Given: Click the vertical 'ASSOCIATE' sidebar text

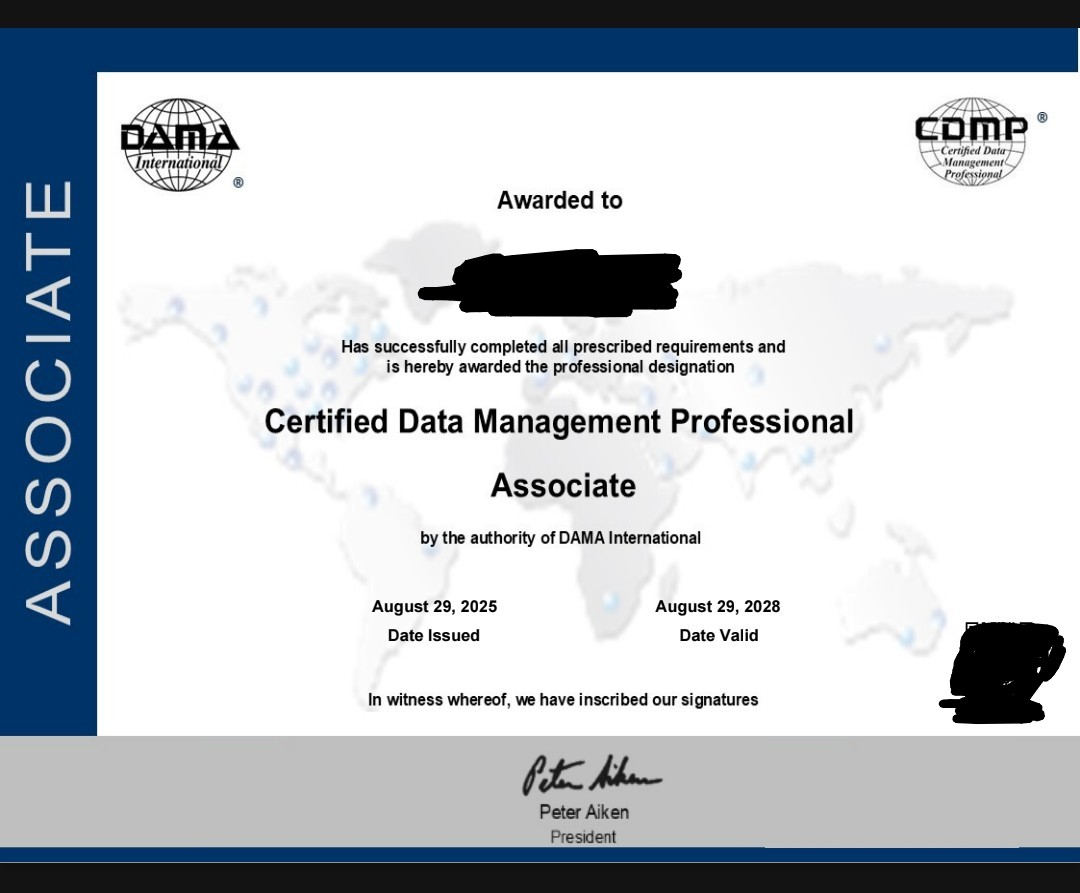Looking at the screenshot, I should click(x=49, y=402).
